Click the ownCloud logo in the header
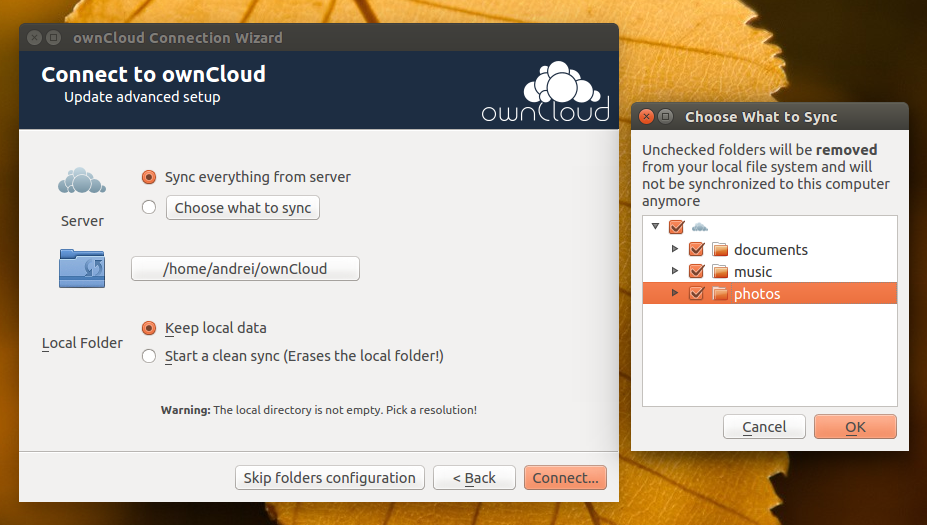The image size is (927, 525). 545,92
